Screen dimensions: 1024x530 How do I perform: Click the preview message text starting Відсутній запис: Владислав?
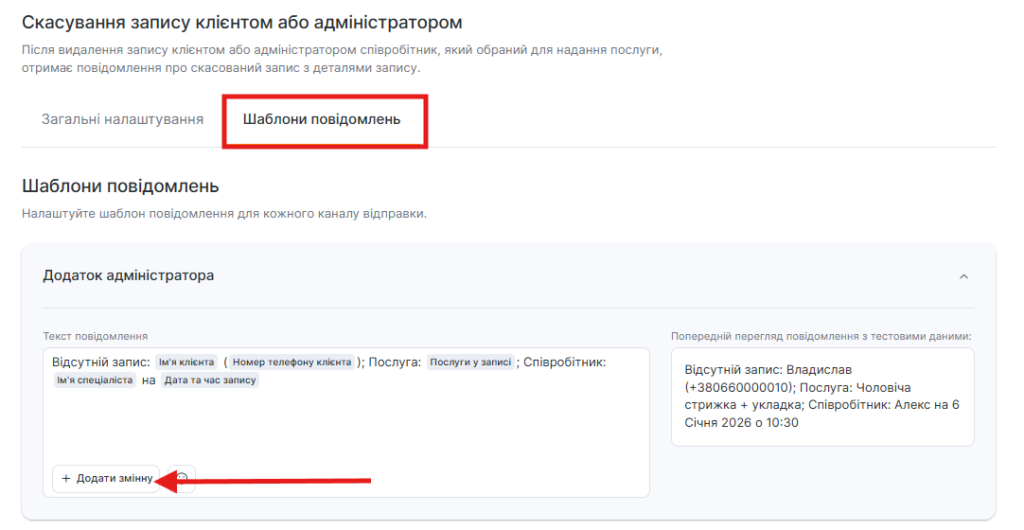[x=822, y=396]
